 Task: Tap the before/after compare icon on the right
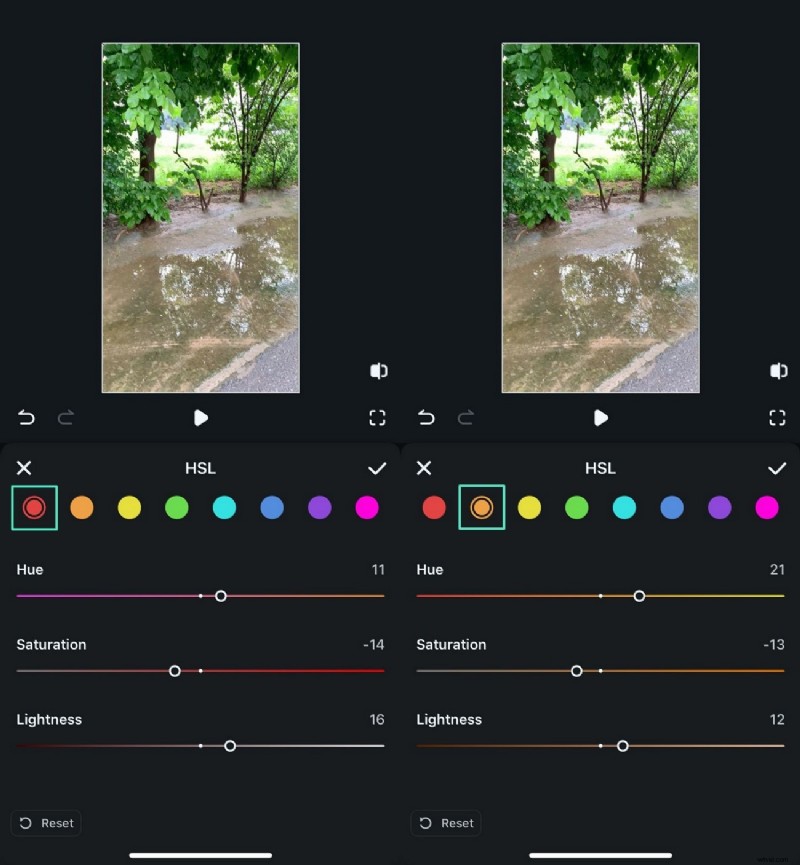778,370
